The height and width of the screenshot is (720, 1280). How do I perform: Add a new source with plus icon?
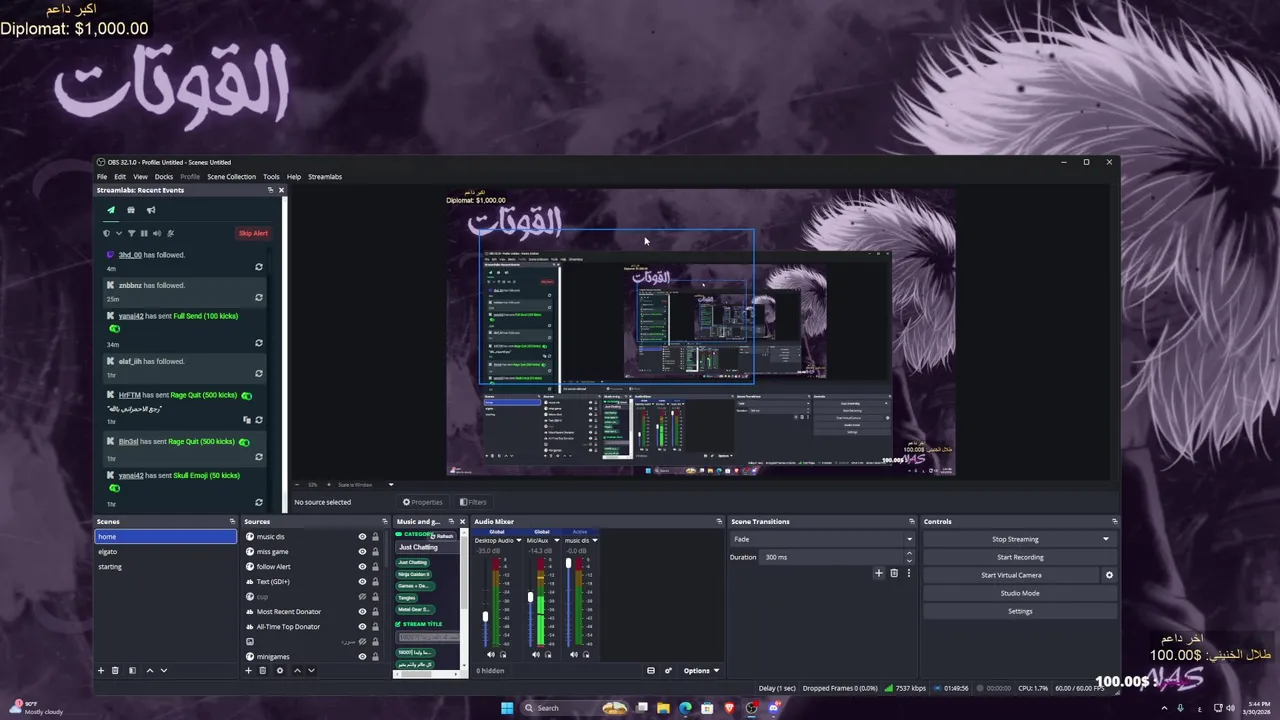point(248,670)
